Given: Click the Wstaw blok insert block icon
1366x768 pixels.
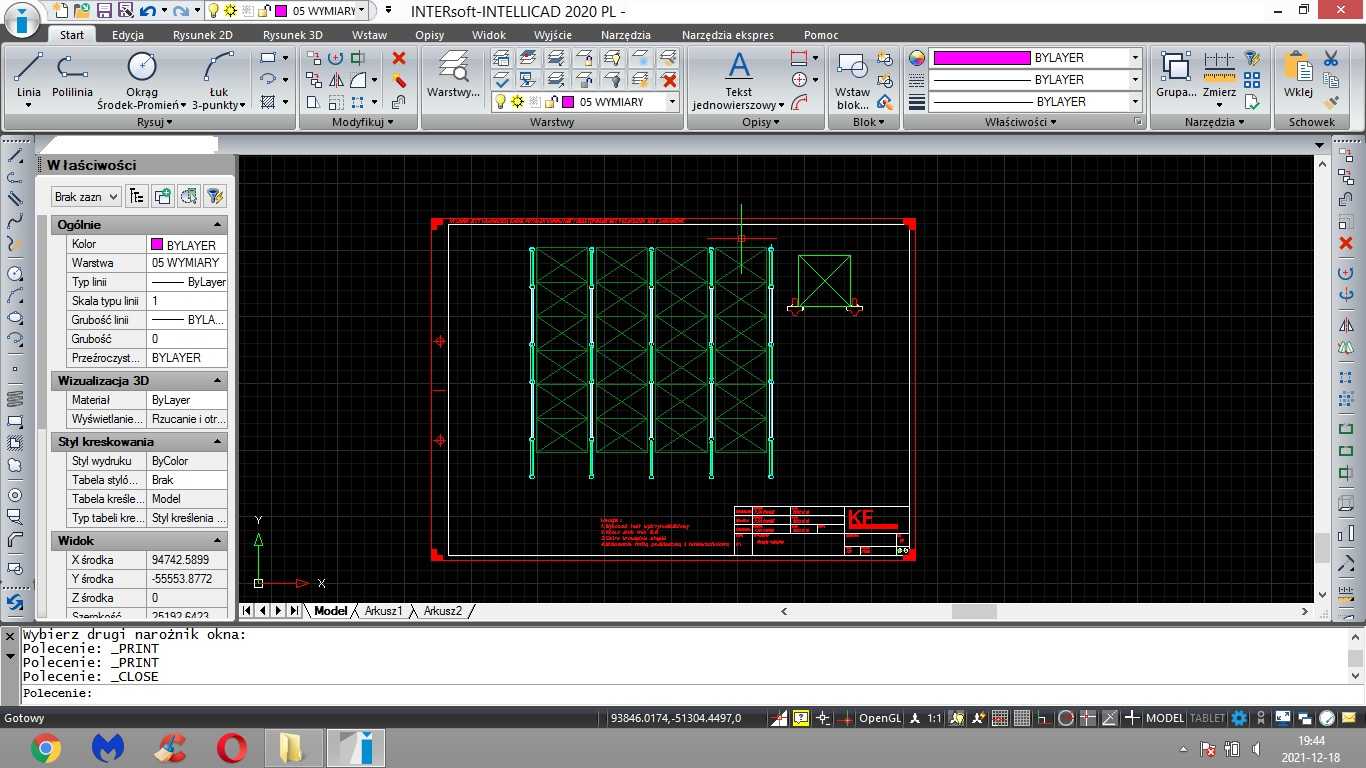Looking at the screenshot, I should tap(853, 79).
